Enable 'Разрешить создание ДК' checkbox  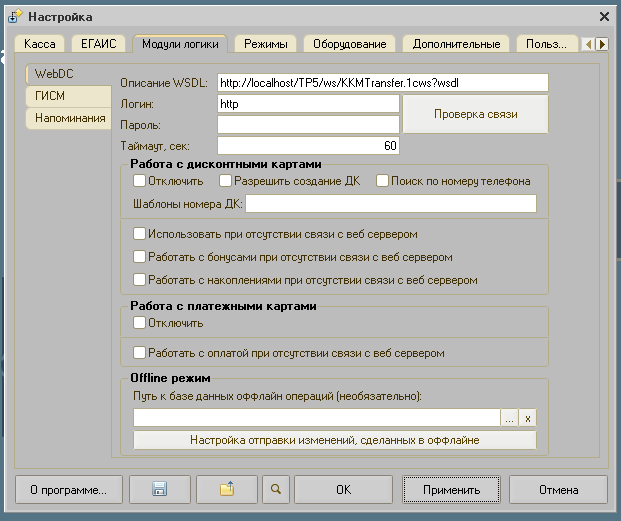(226, 181)
